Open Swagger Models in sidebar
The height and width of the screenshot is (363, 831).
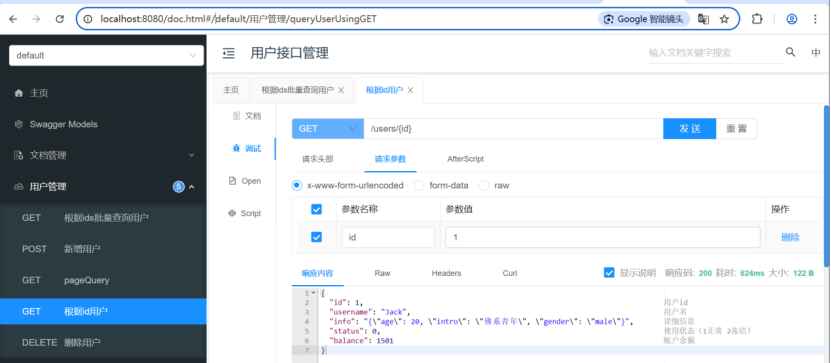103,125
